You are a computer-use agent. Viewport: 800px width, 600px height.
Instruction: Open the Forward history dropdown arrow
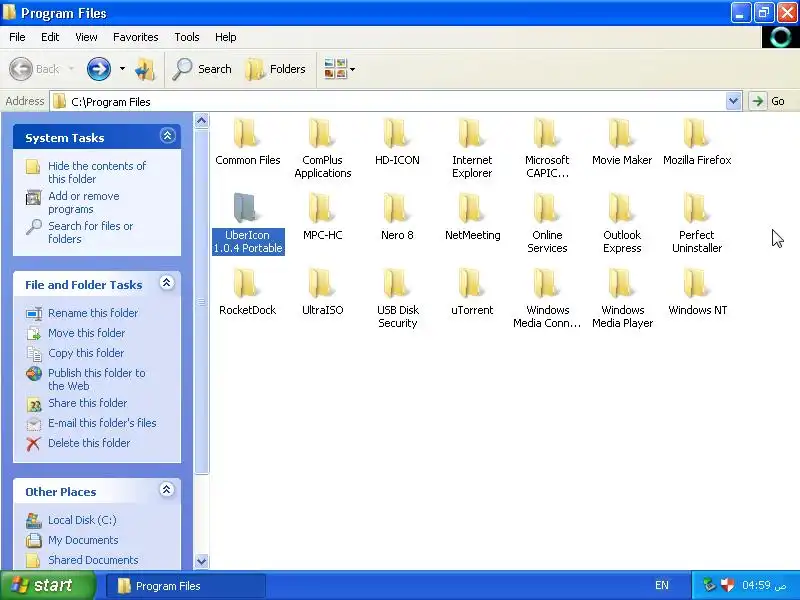click(x=122, y=69)
